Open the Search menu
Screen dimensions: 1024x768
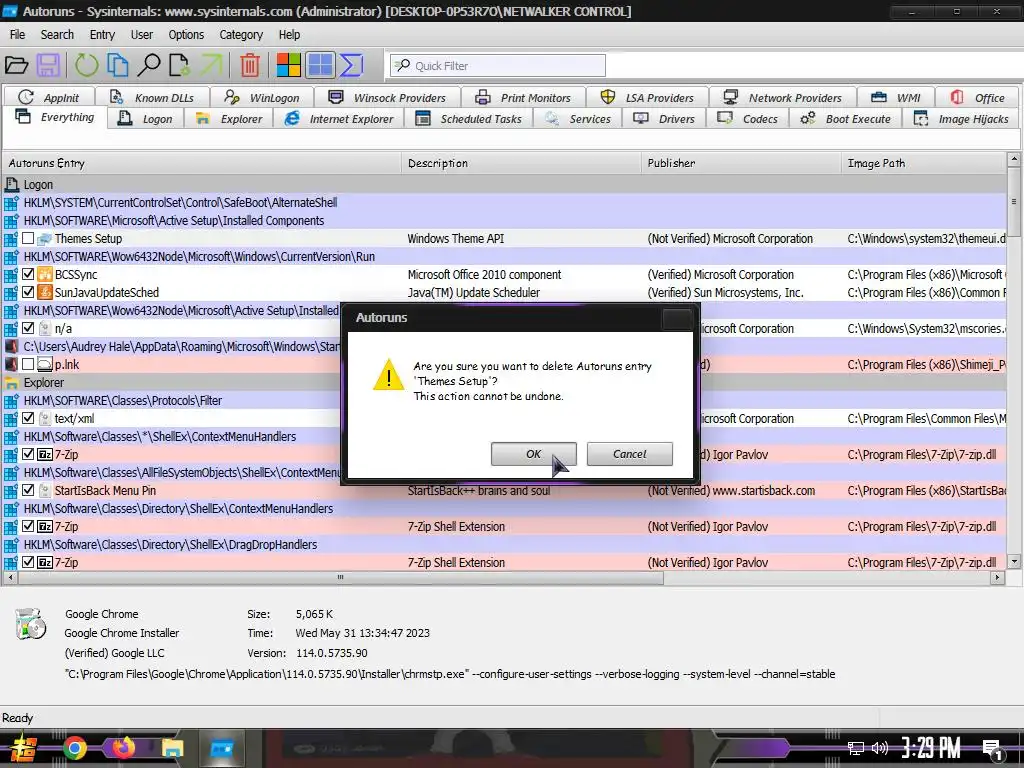pyautogui.click(x=57, y=35)
